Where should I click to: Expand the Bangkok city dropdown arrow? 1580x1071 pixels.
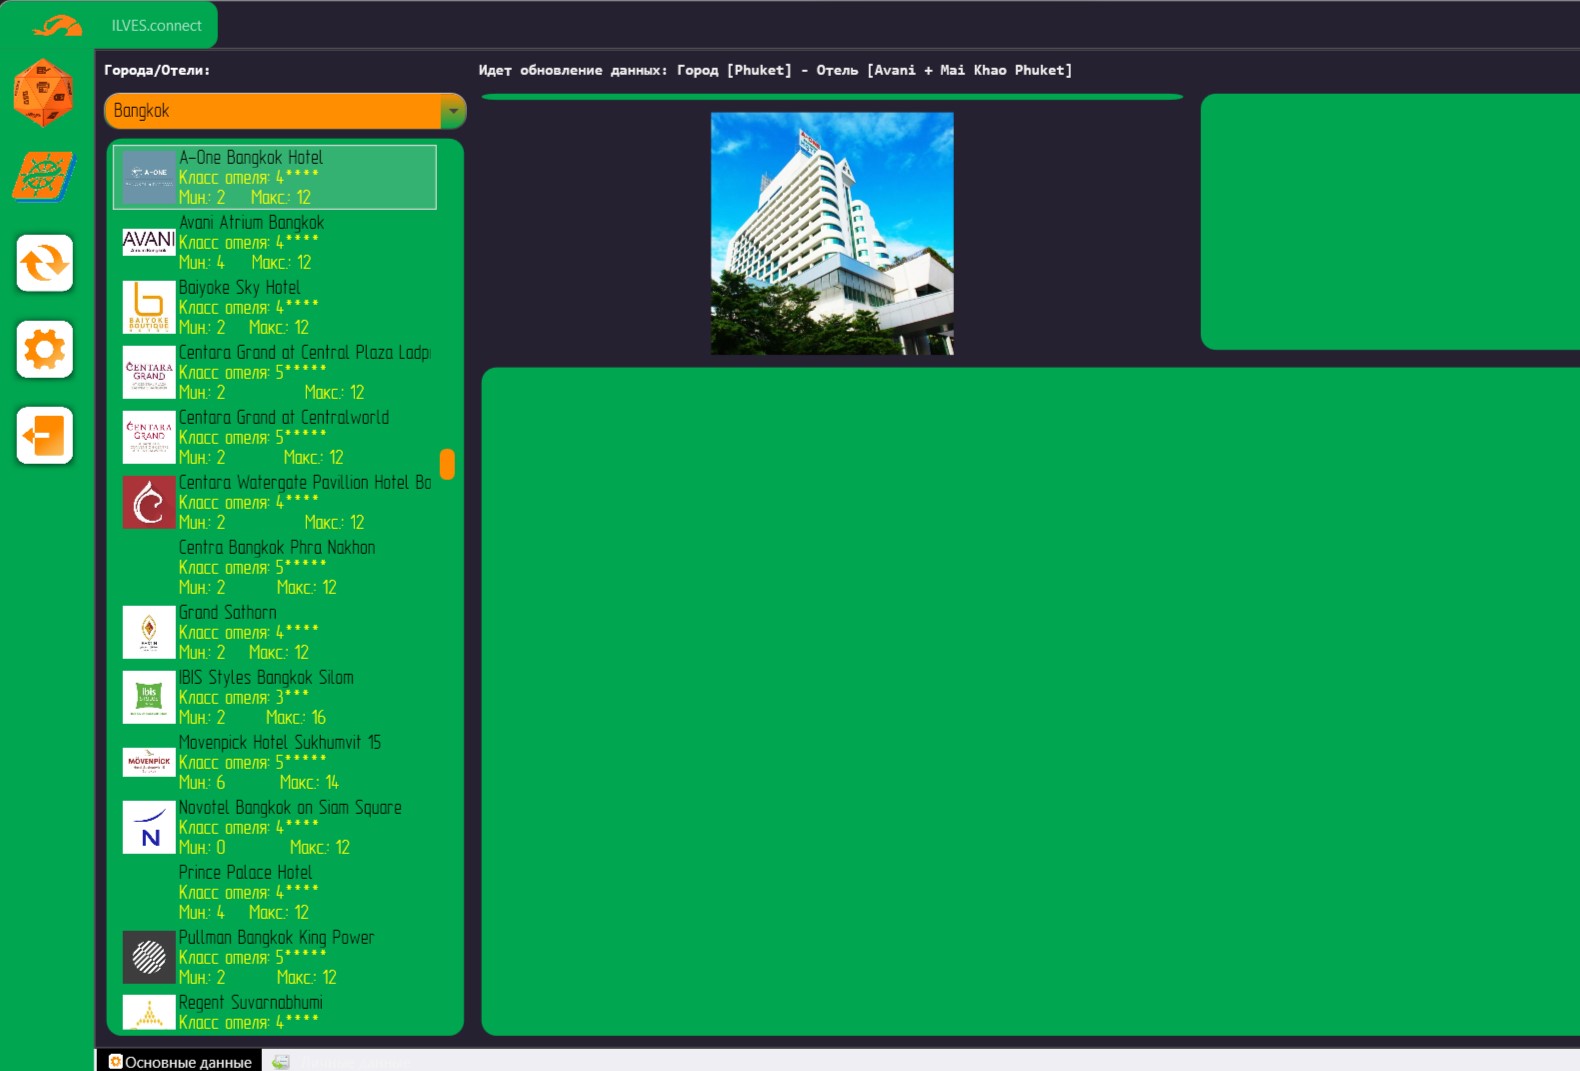(453, 111)
